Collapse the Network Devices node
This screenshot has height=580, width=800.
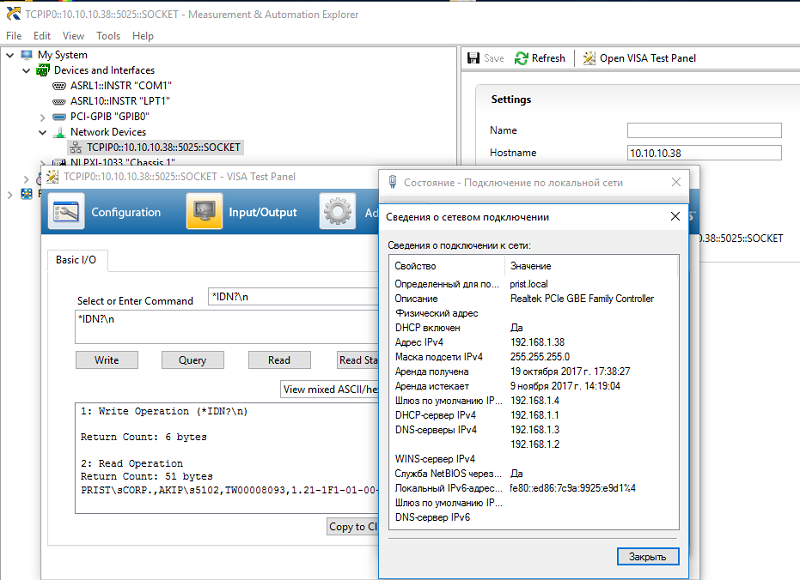[43, 132]
